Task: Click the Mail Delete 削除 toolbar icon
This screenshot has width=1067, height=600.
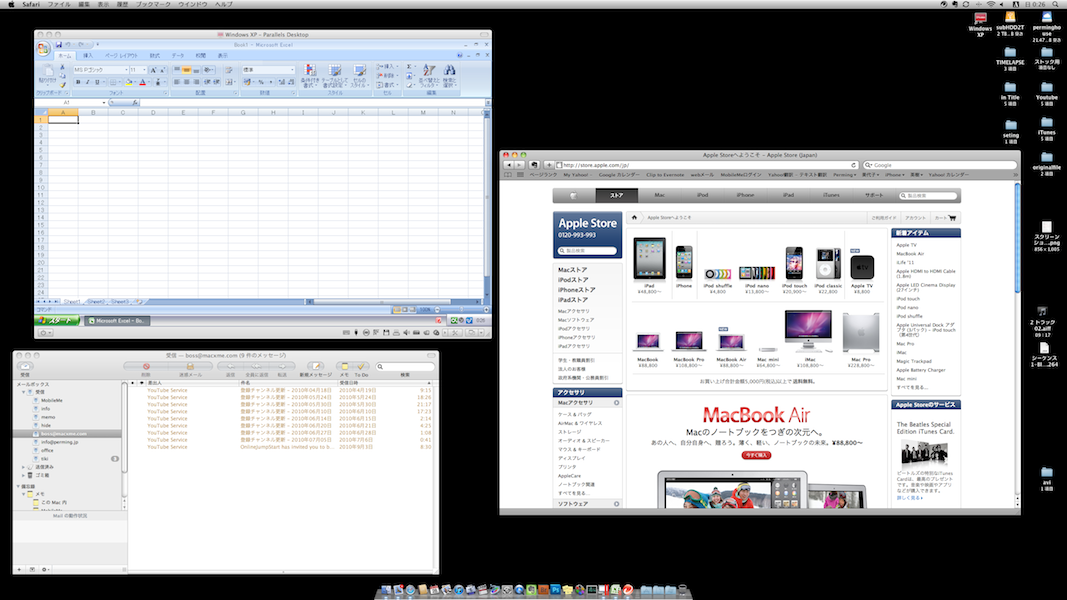Action: [x=146, y=366]
